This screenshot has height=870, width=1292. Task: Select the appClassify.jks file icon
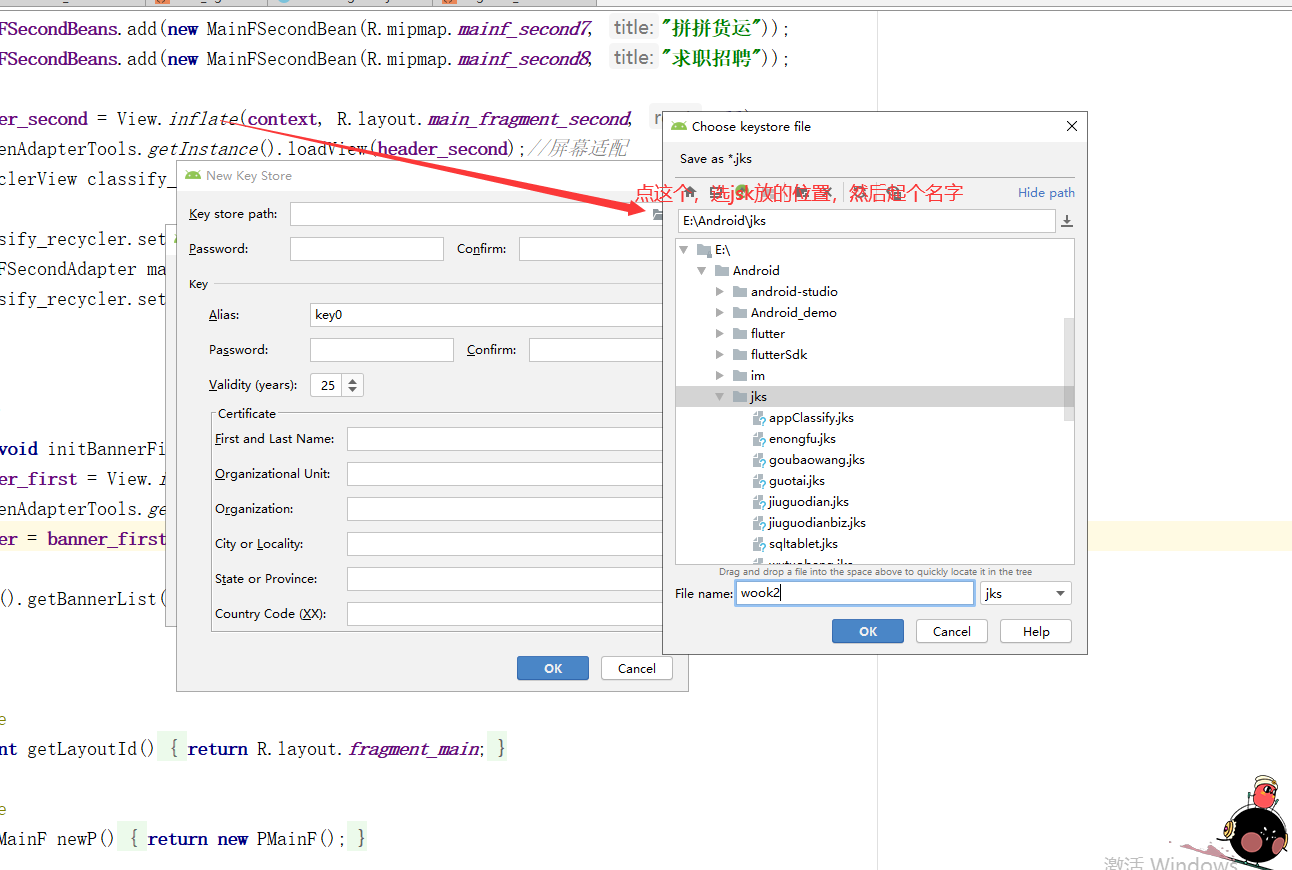tap(759, 418)
